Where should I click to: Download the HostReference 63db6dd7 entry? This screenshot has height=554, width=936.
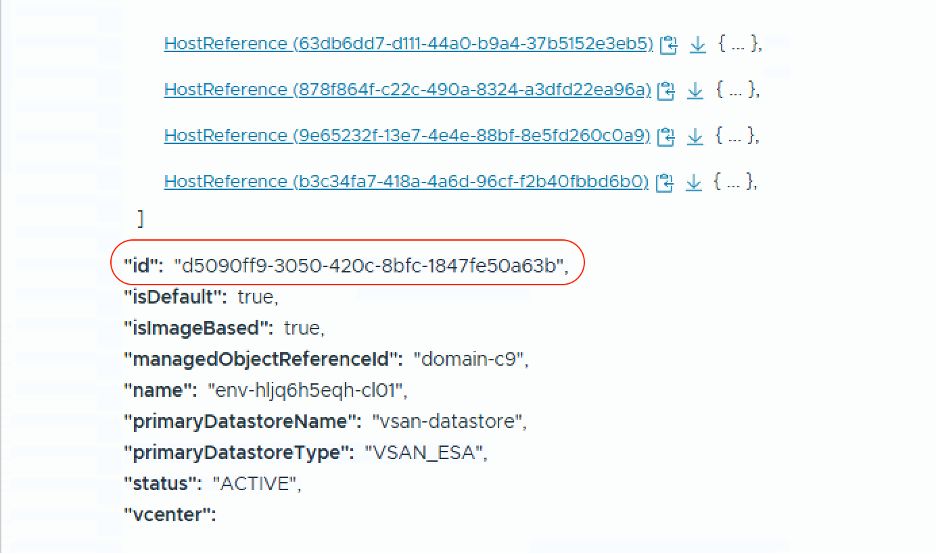coord(697,44)
